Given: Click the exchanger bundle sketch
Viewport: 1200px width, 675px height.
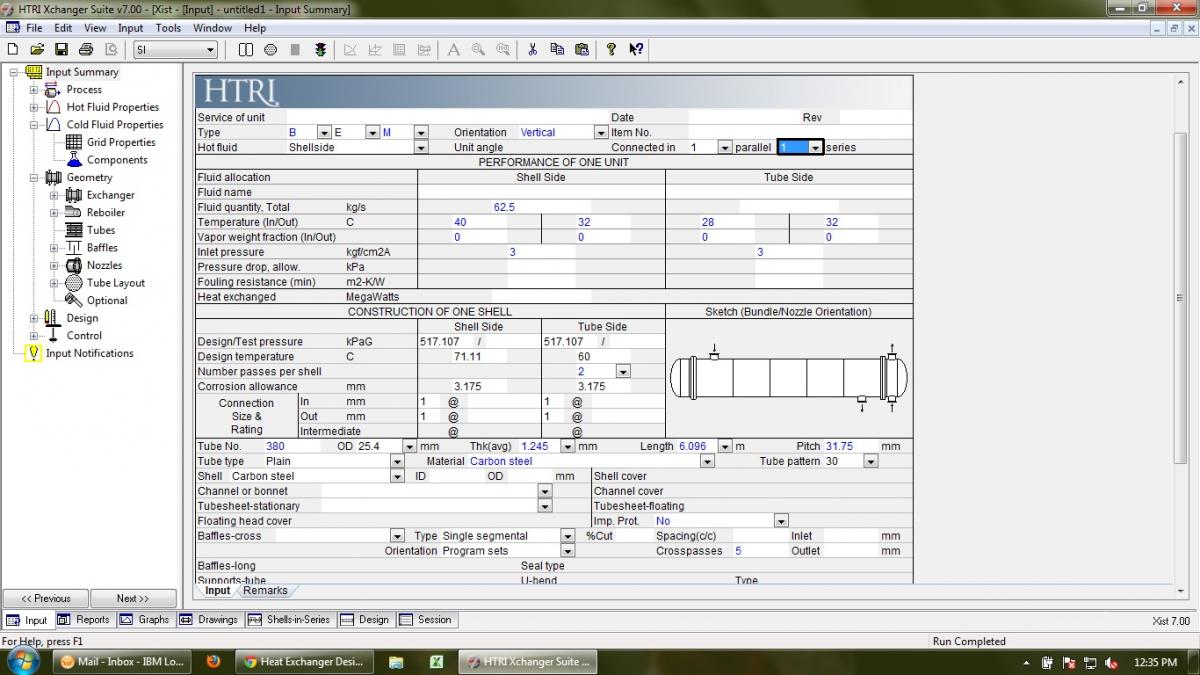Looking at the screenshot, I should click(x=789, y=378).
